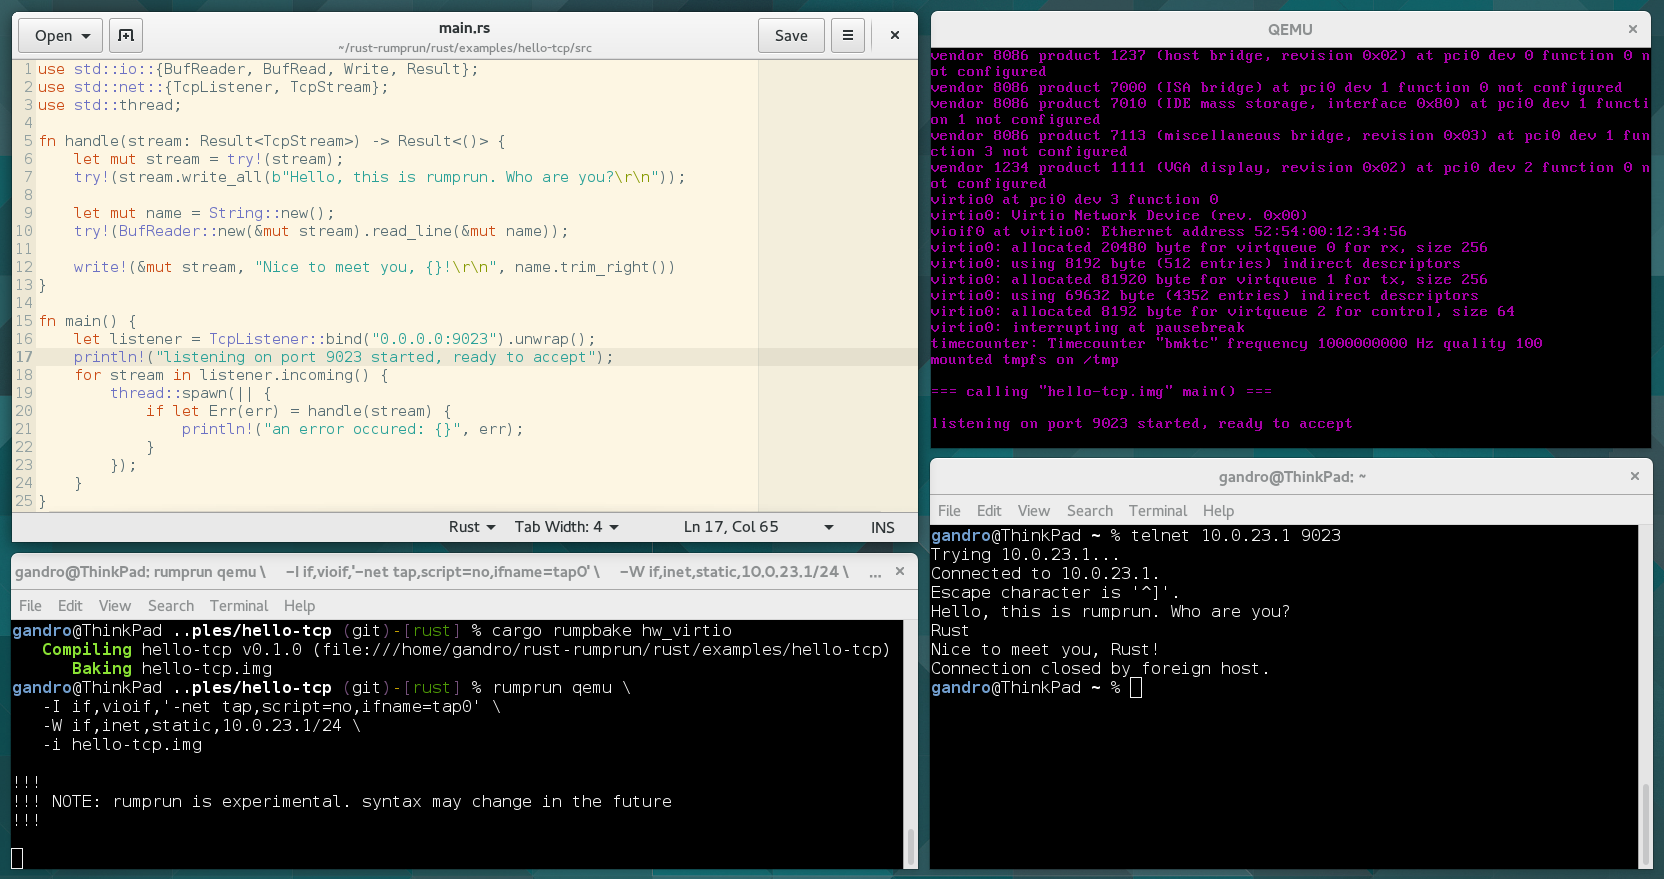Screen dimensions: 1664x879
Task: Open the Ln 17, Col 65 position dropdown
Action: point(758,527)
